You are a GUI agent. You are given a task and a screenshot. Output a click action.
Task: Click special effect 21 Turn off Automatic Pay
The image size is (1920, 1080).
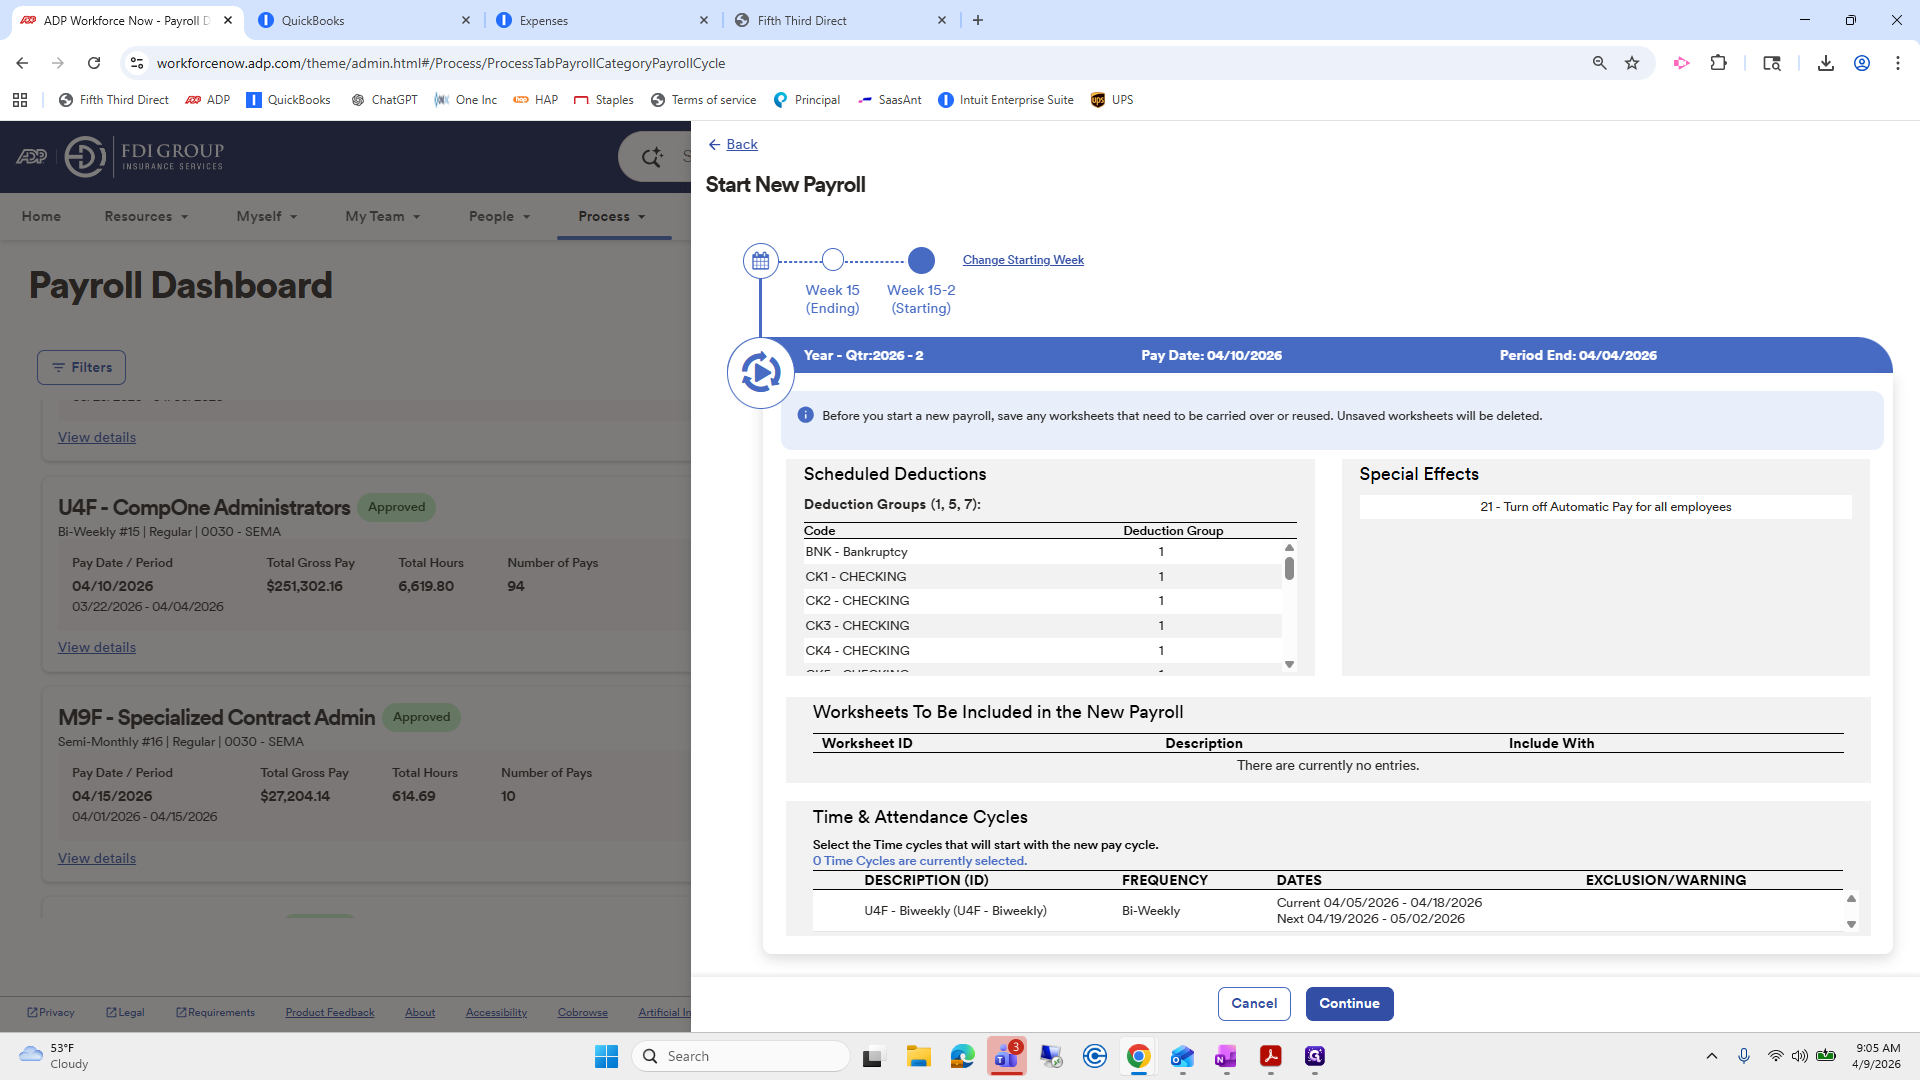[x=1605, y=507]
